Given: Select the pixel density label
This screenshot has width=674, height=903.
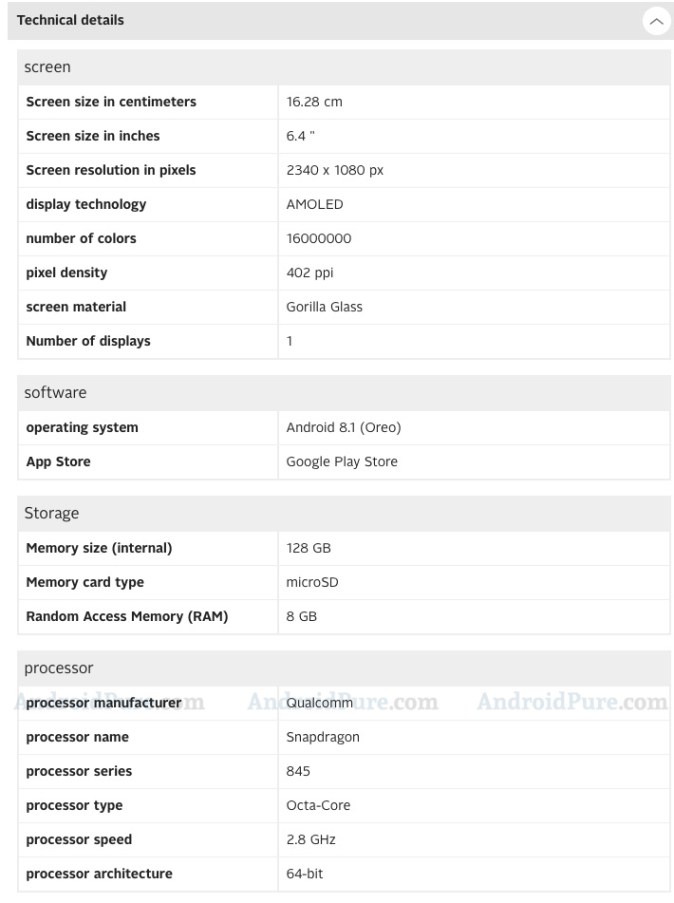Looking at the screenshot, I should pyautogui.click(x=66, y=272).
